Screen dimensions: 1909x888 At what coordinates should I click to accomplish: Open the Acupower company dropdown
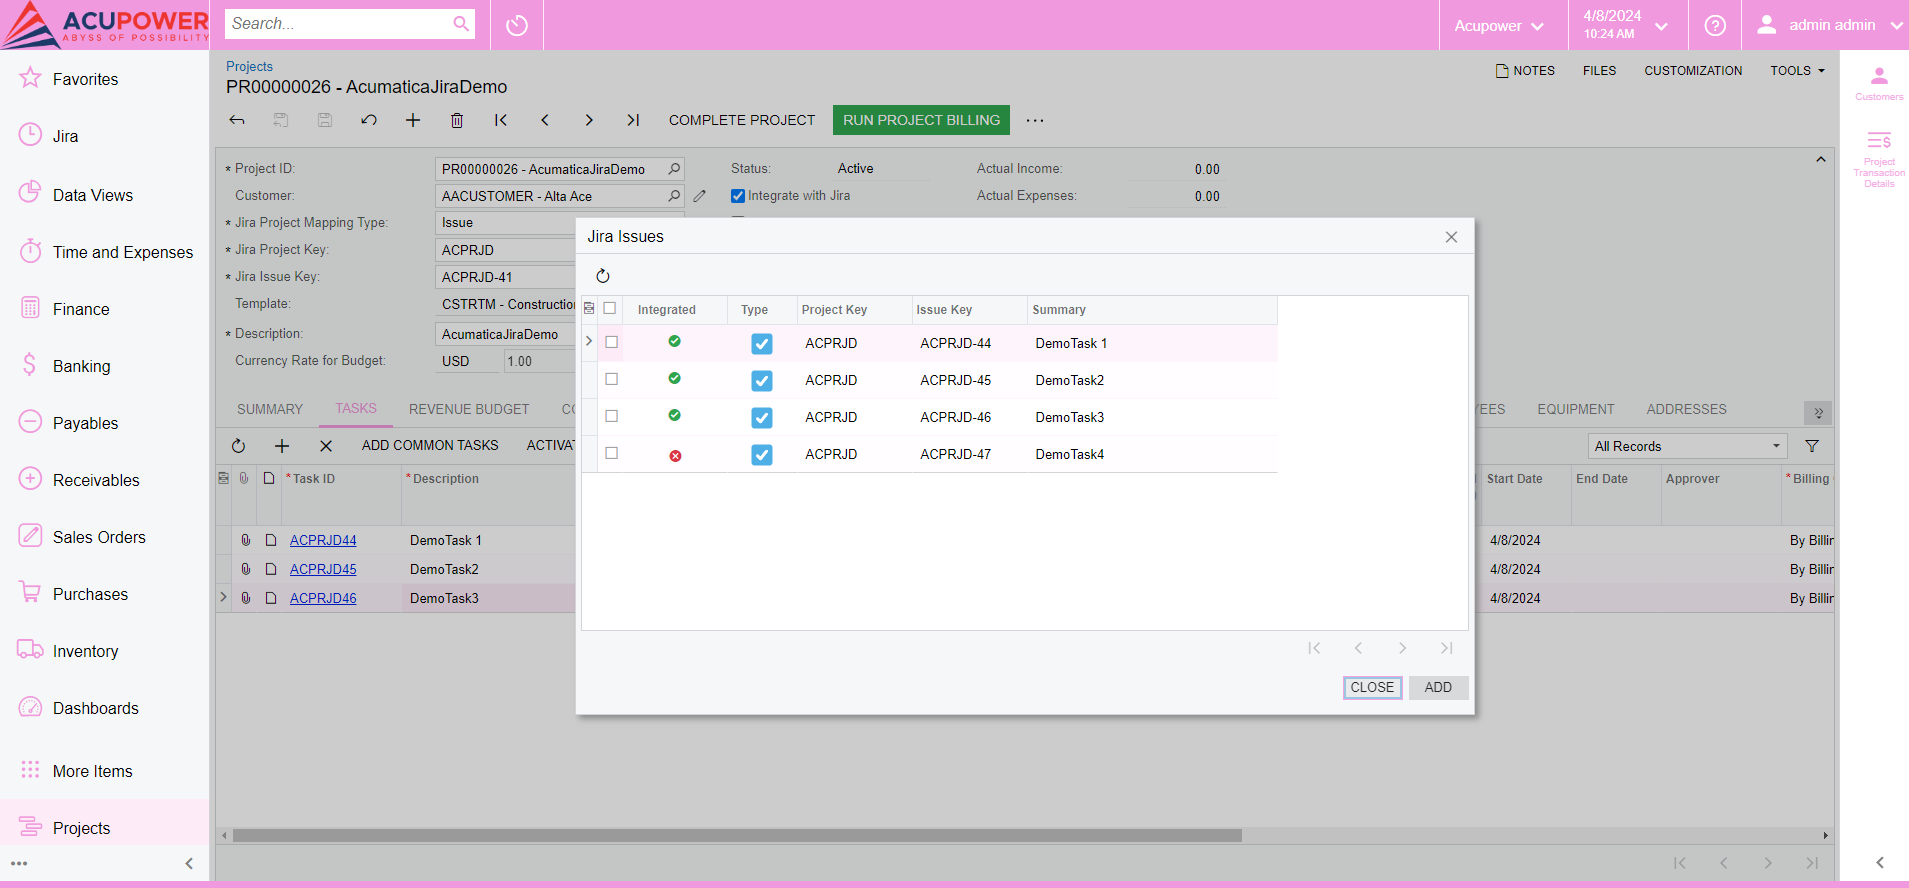1498,25
